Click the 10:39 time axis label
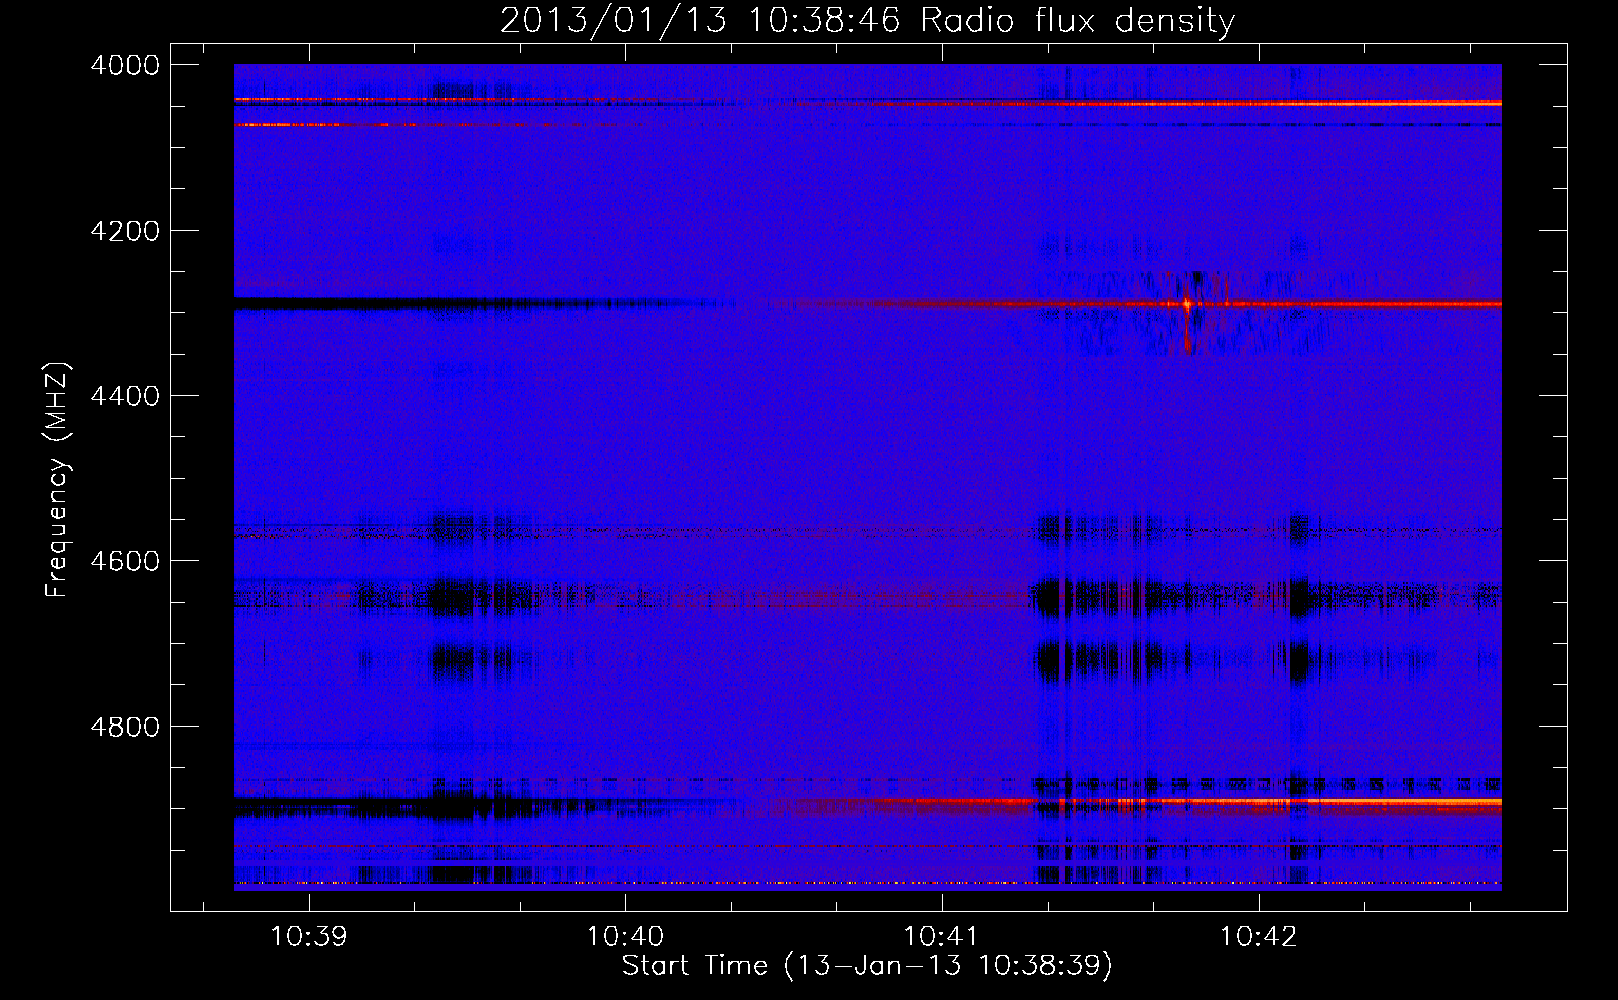Screen dimensions: 1618x1000 click(x=309, y=936)
